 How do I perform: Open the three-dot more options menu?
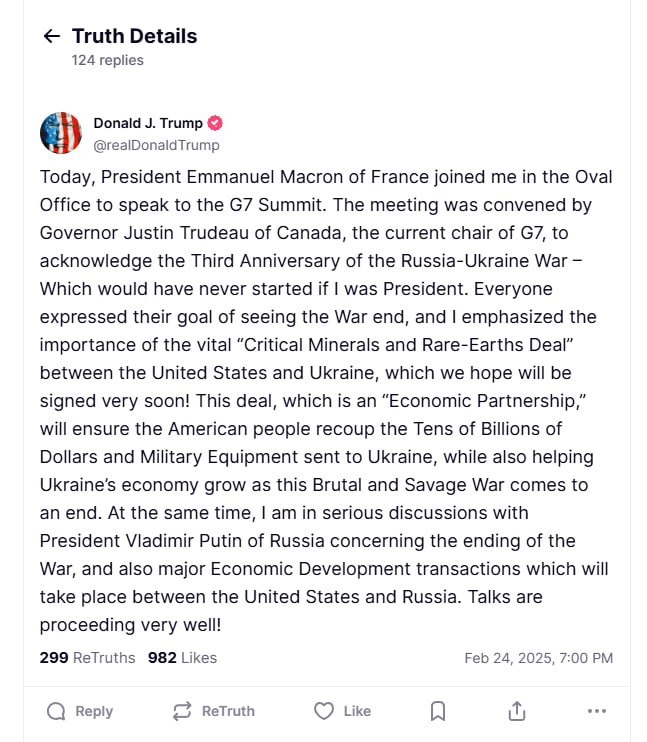click(x=597, y=711)
